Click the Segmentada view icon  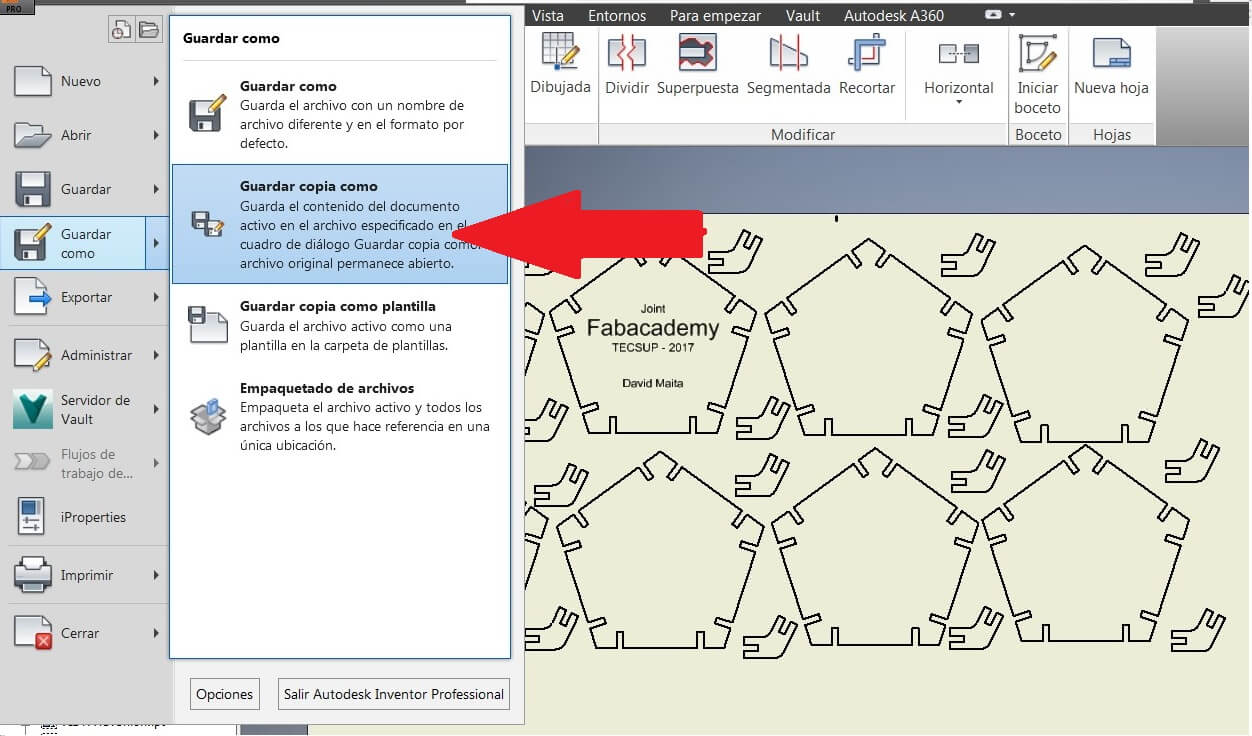(788, 52)
